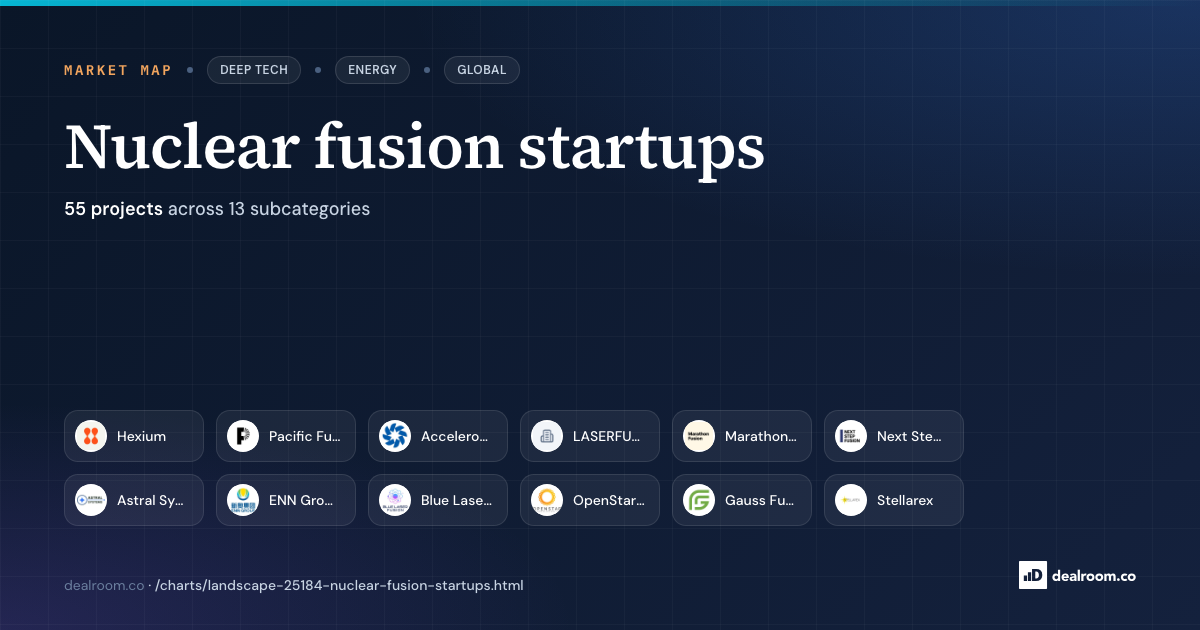
Task: Click the ENN Group logo icon
Action: 243,500
